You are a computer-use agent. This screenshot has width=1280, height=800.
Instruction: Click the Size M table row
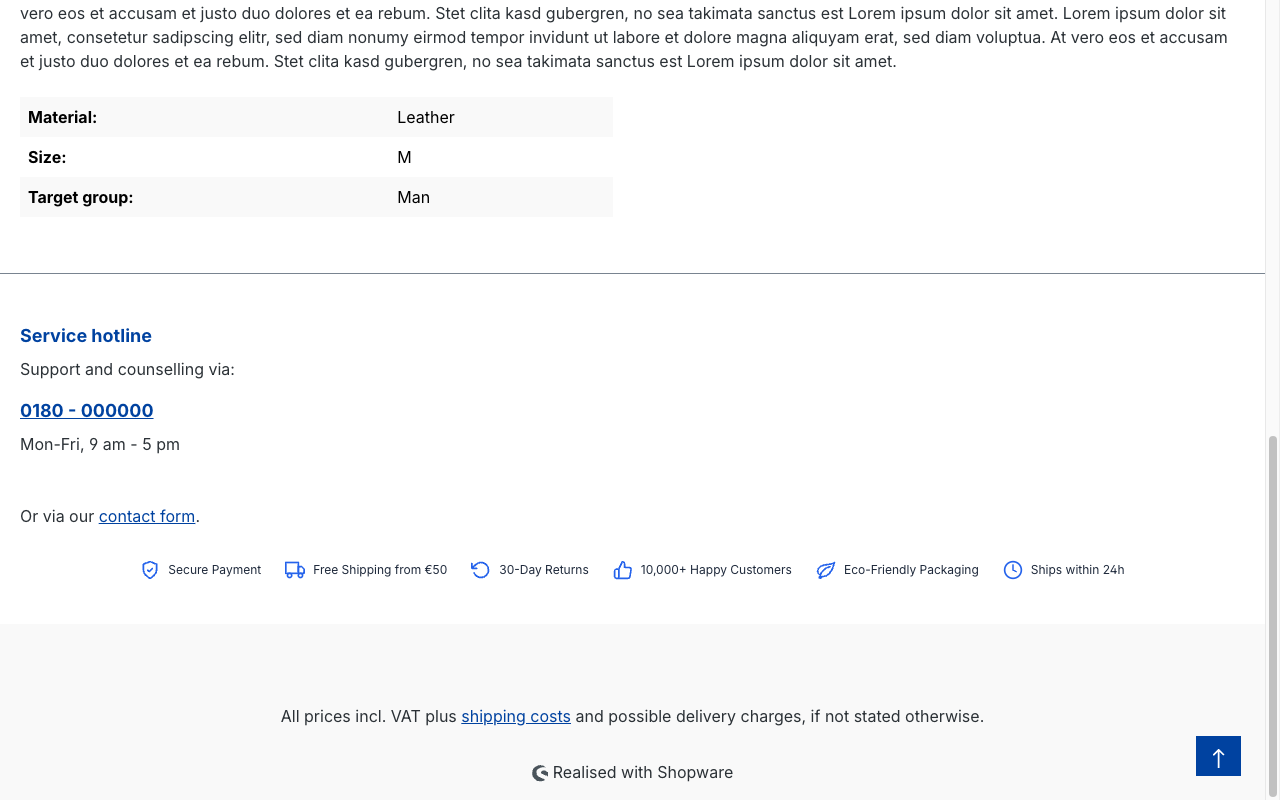[x=316, y=157]
